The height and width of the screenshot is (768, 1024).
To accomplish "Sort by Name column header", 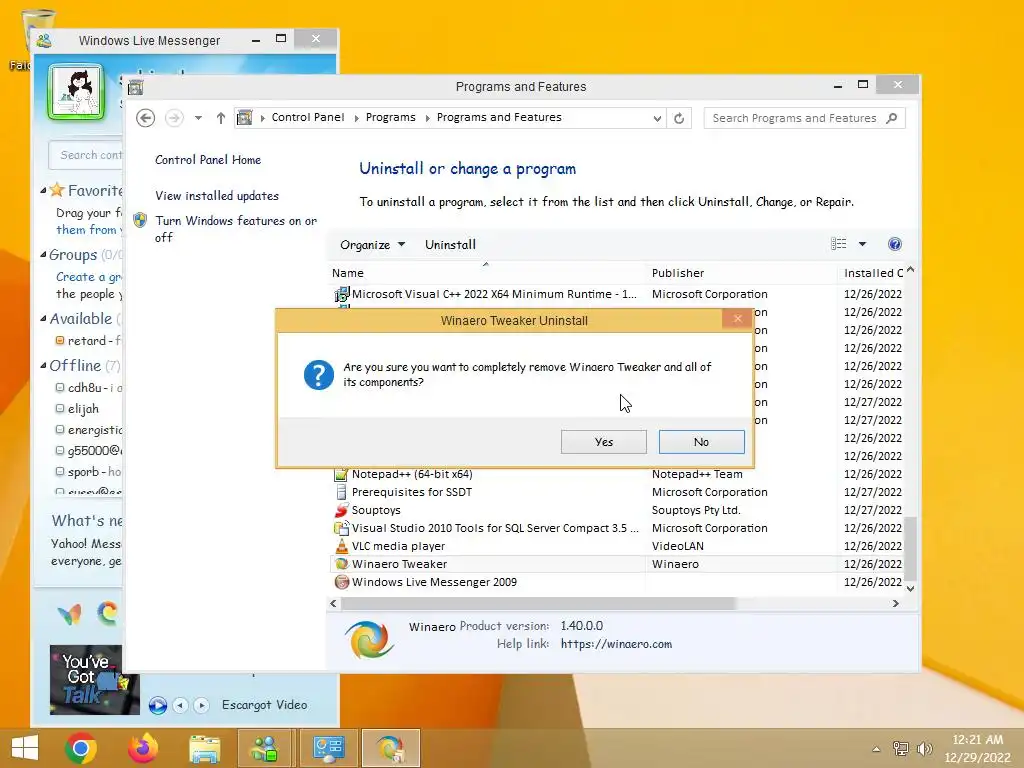I will click(485, 273).
